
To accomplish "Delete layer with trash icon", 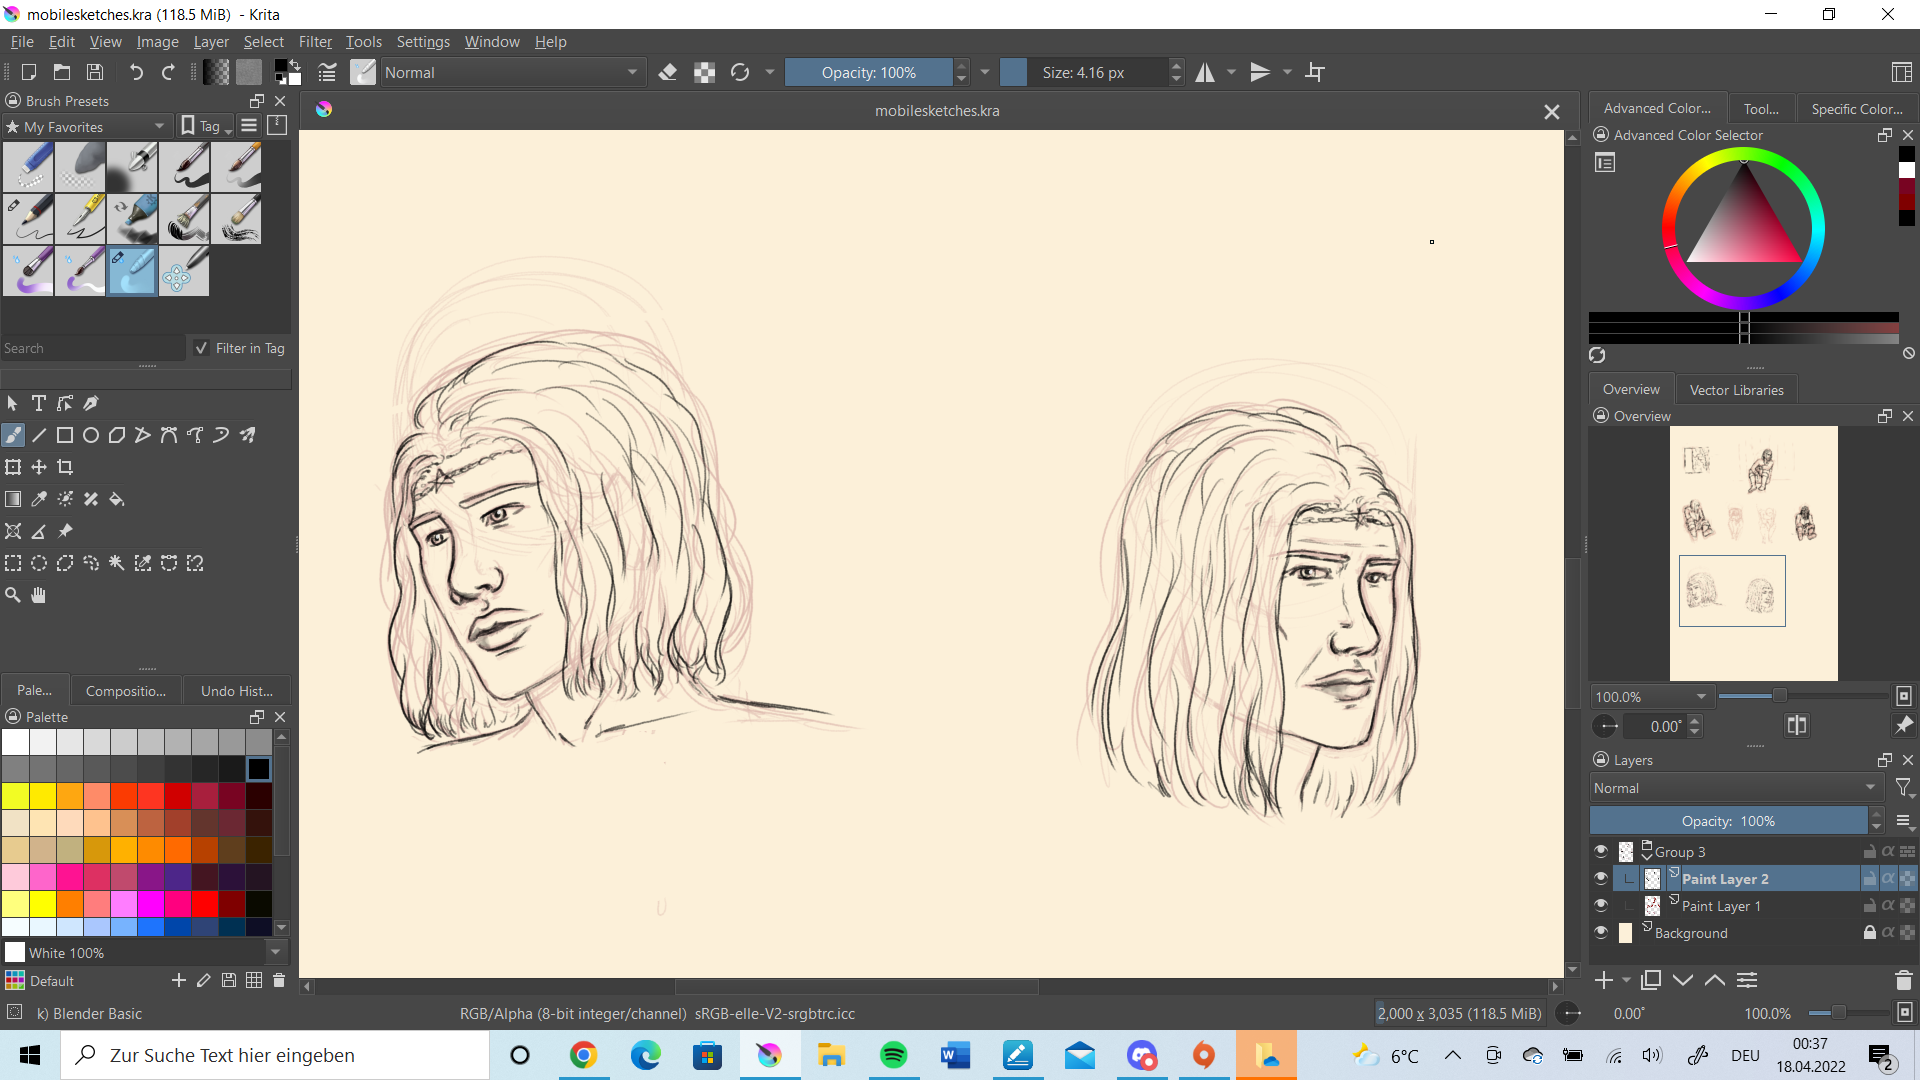I will click(1903, 981).
